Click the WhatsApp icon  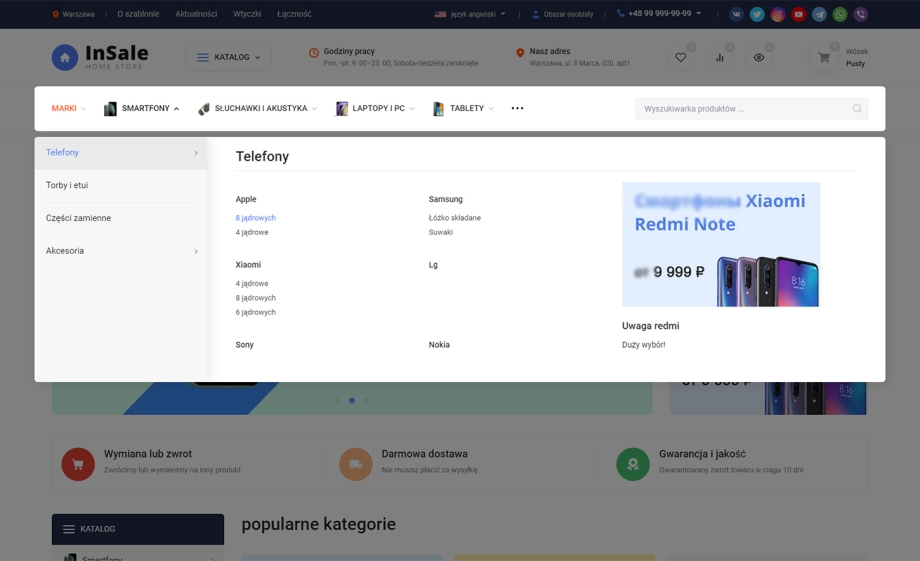click(x=840, y=14)
